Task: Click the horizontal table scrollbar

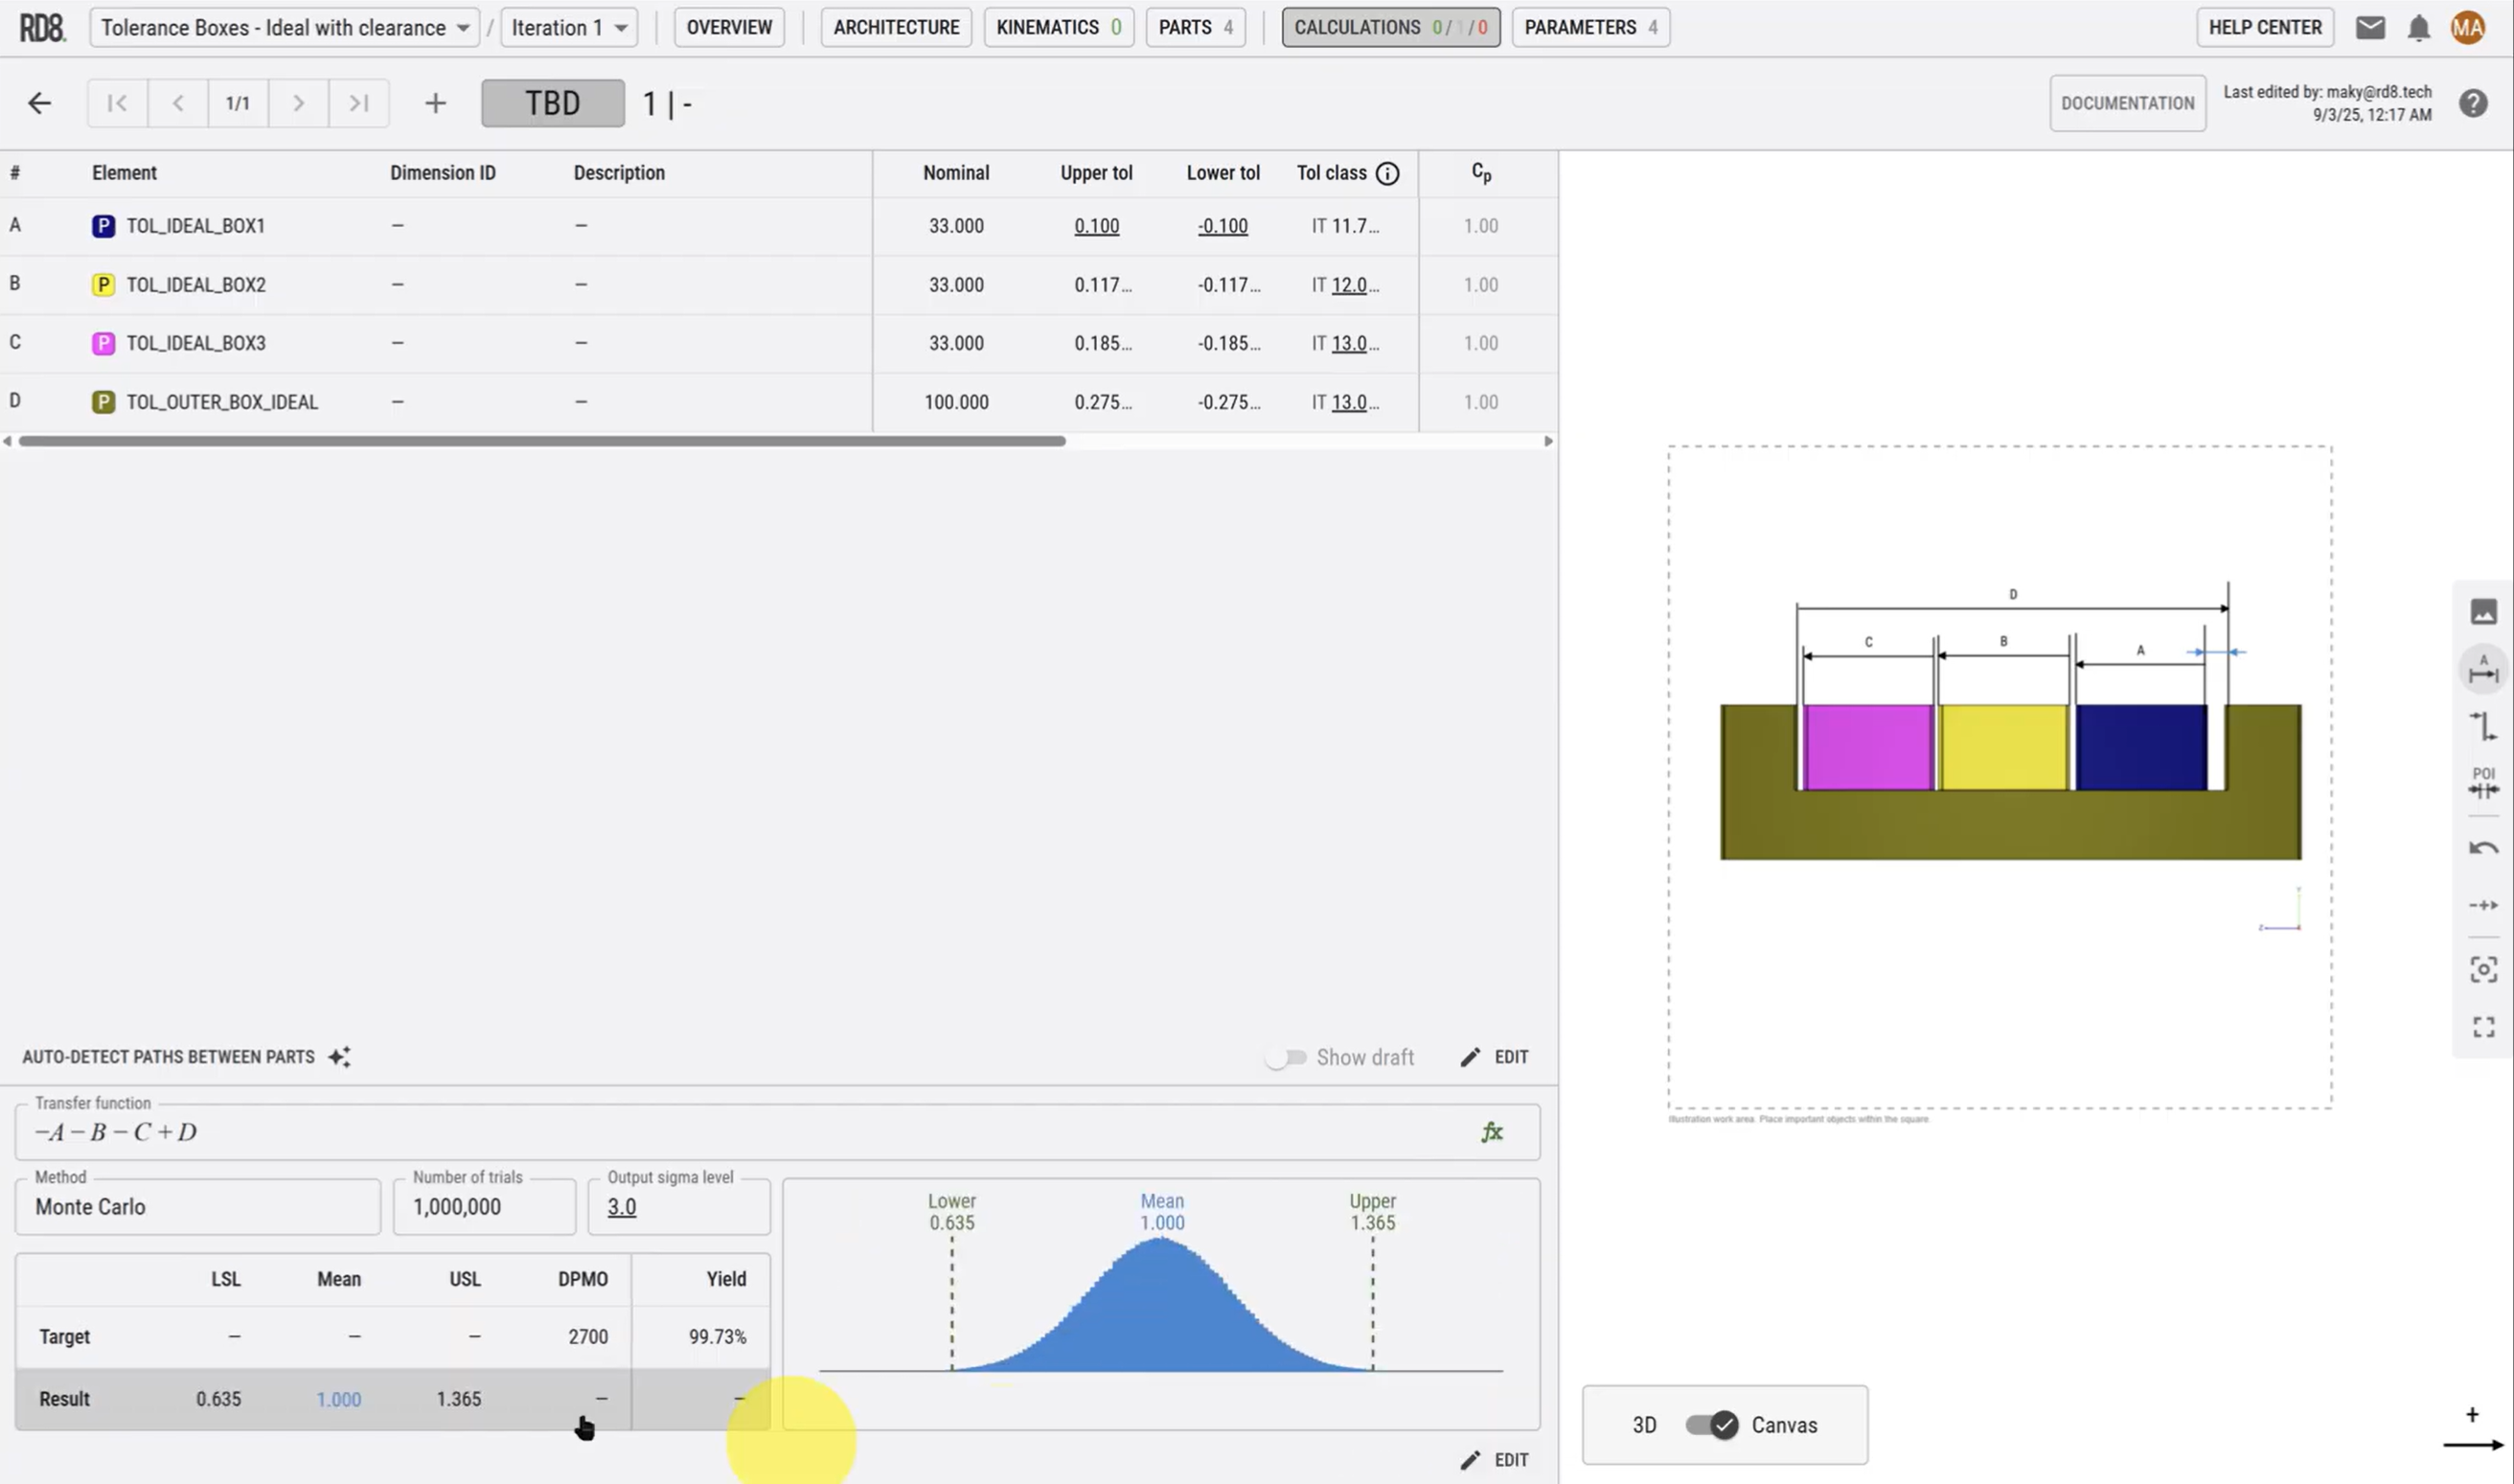Action: click(541, 441)
